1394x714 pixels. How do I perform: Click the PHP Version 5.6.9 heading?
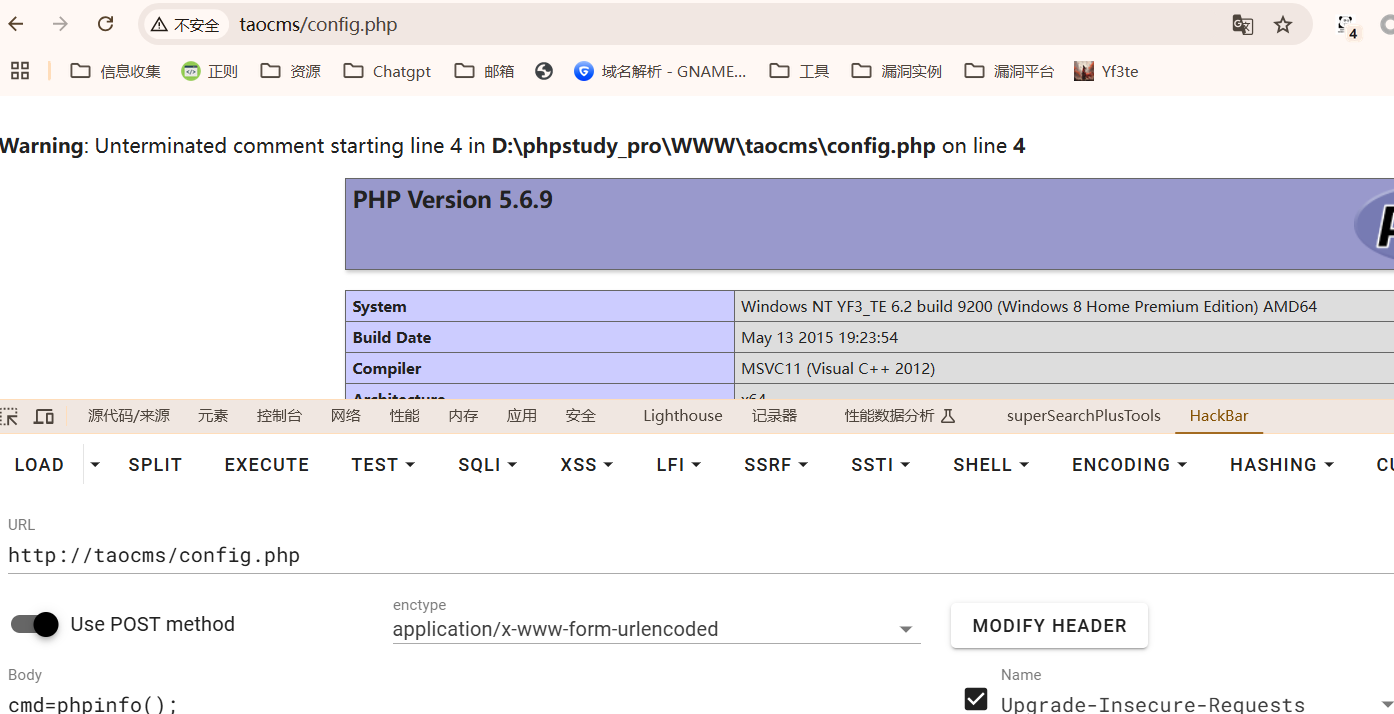click(x=453, y=200)
